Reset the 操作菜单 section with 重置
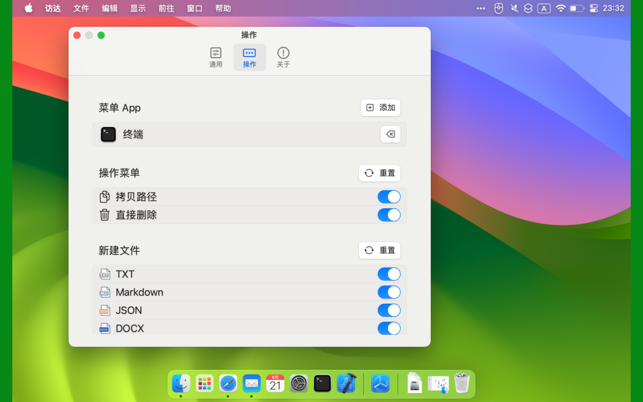Viewport: 643px width, 402px height. [x=380, y=173]
